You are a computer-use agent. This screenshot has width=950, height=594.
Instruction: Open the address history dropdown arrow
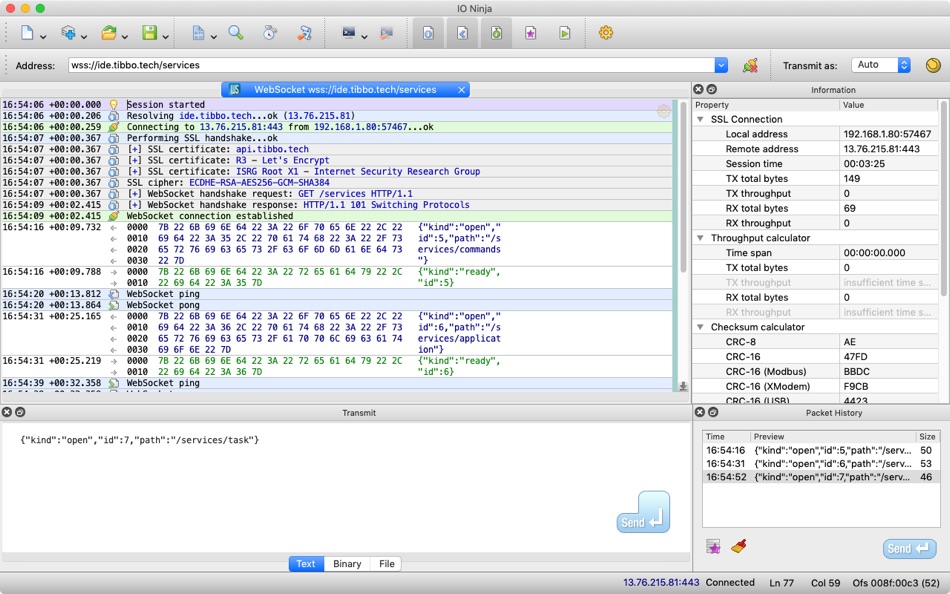[x=721, y=65]
